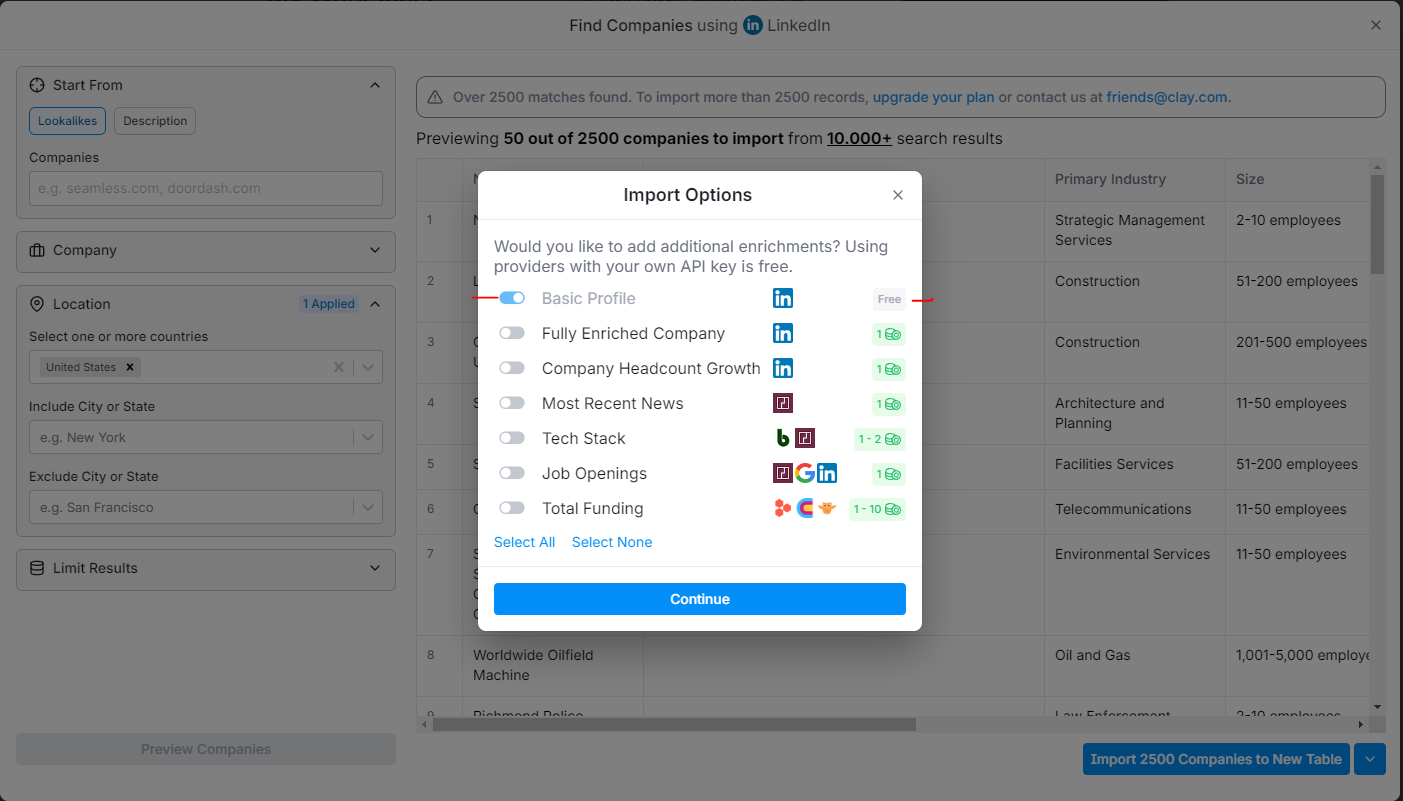This screenshot has height=801, width=1403.
Task: Close the Import Options dialog
Action: (x=897, y=195)
